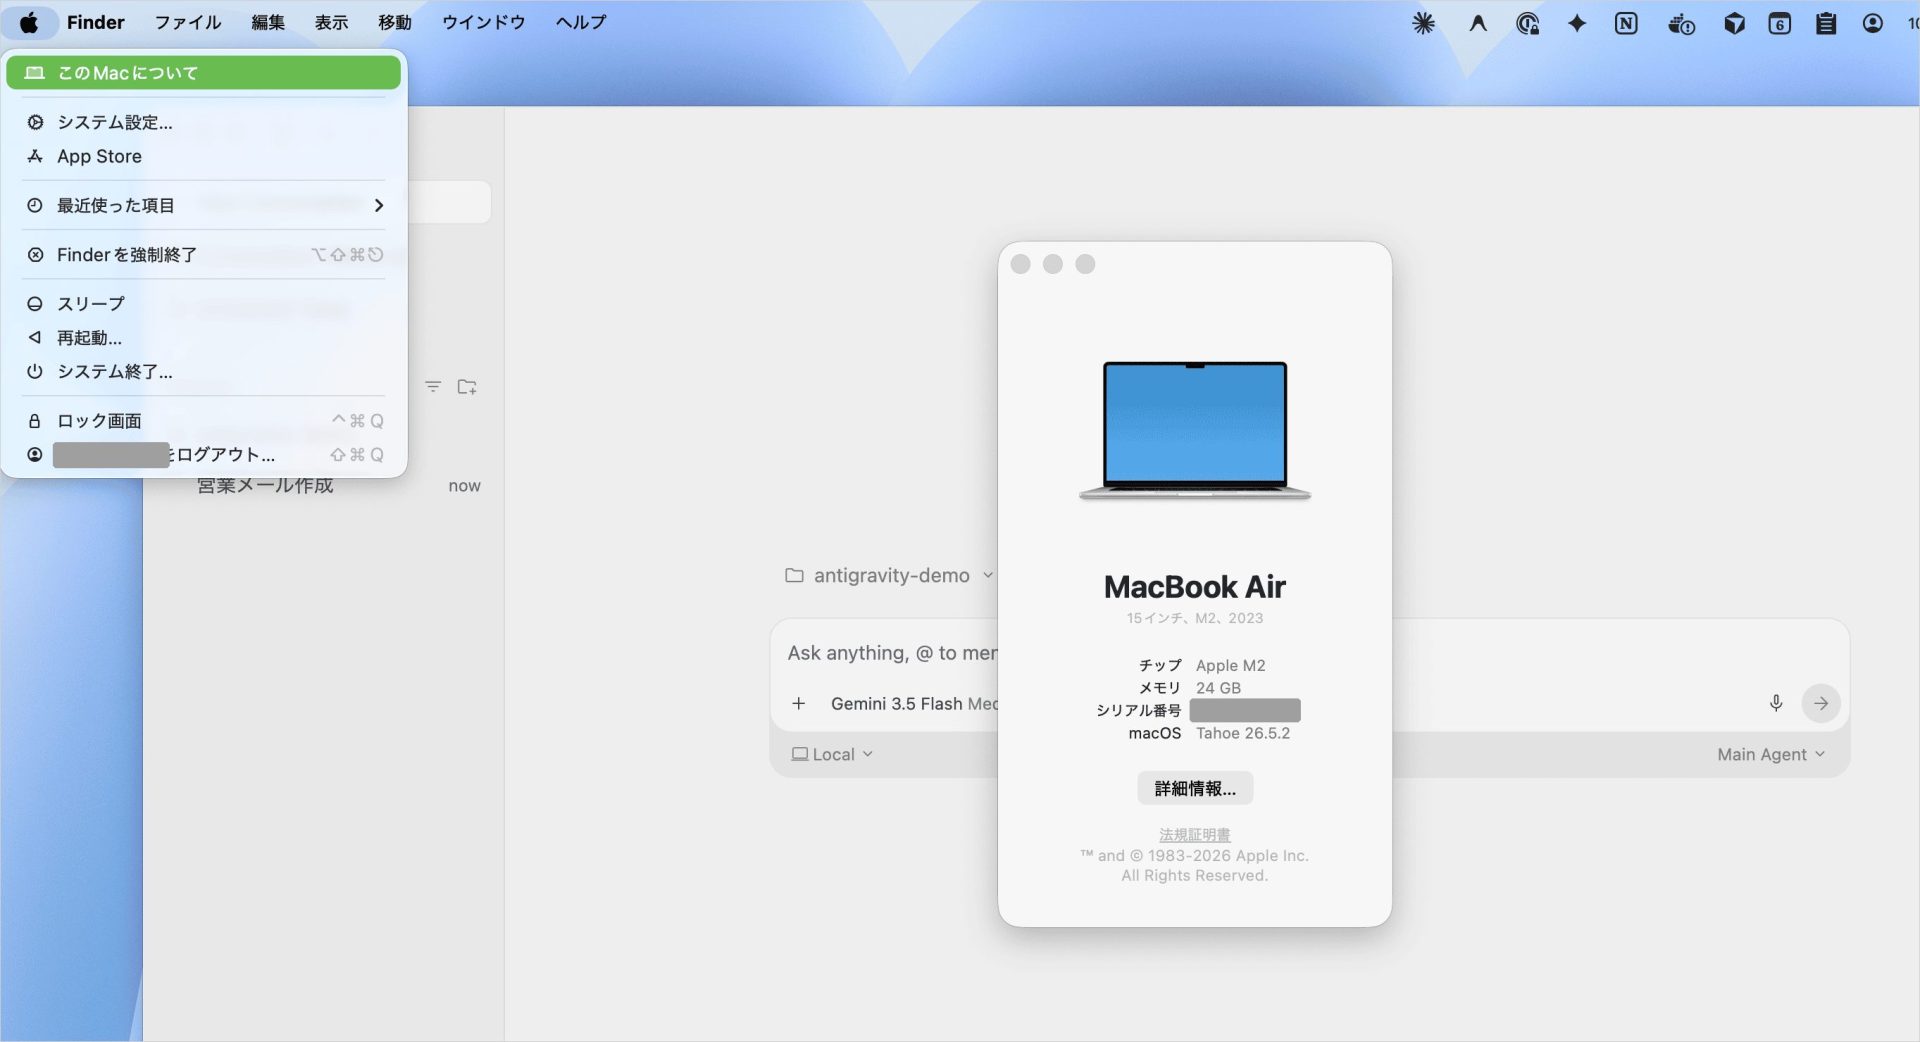1920x1042 pixels.
Task: Open App Store from Apple menu
Action: [203, 156]
